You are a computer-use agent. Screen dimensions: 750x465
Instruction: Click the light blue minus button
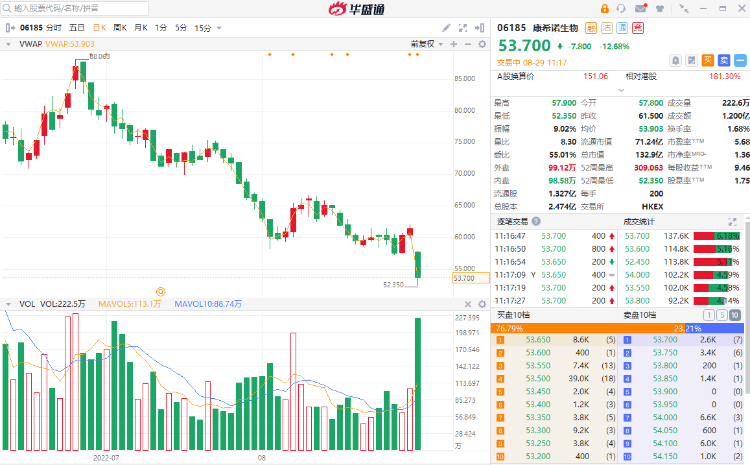740,60
